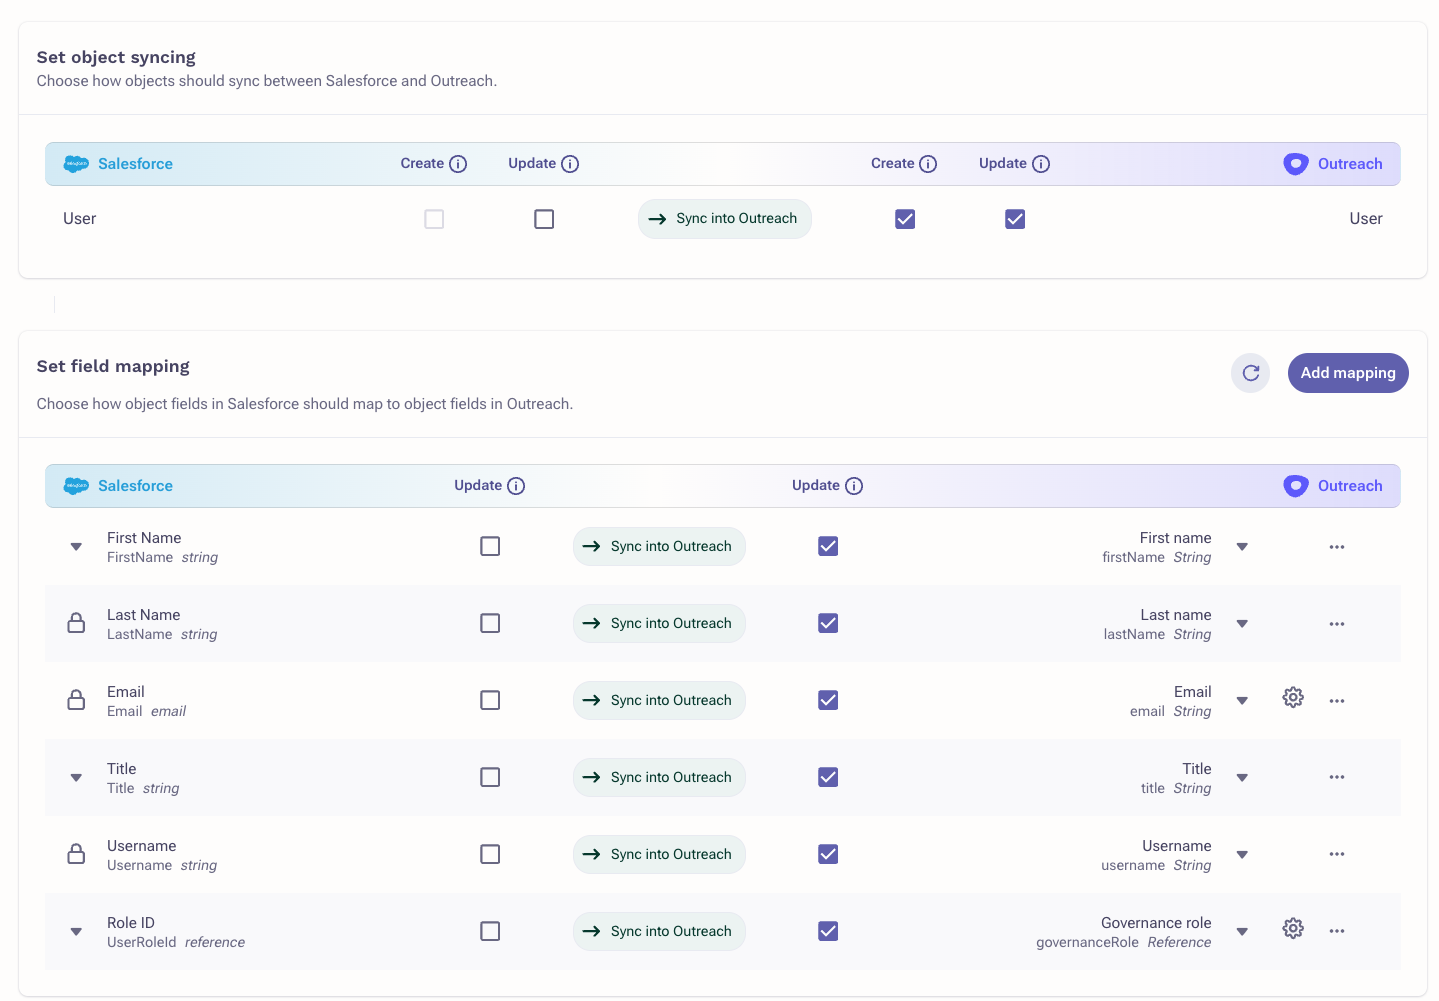Uncheck Outreach Create for User object
This screenshot has width=1439, height=1001.
point(905,219)
